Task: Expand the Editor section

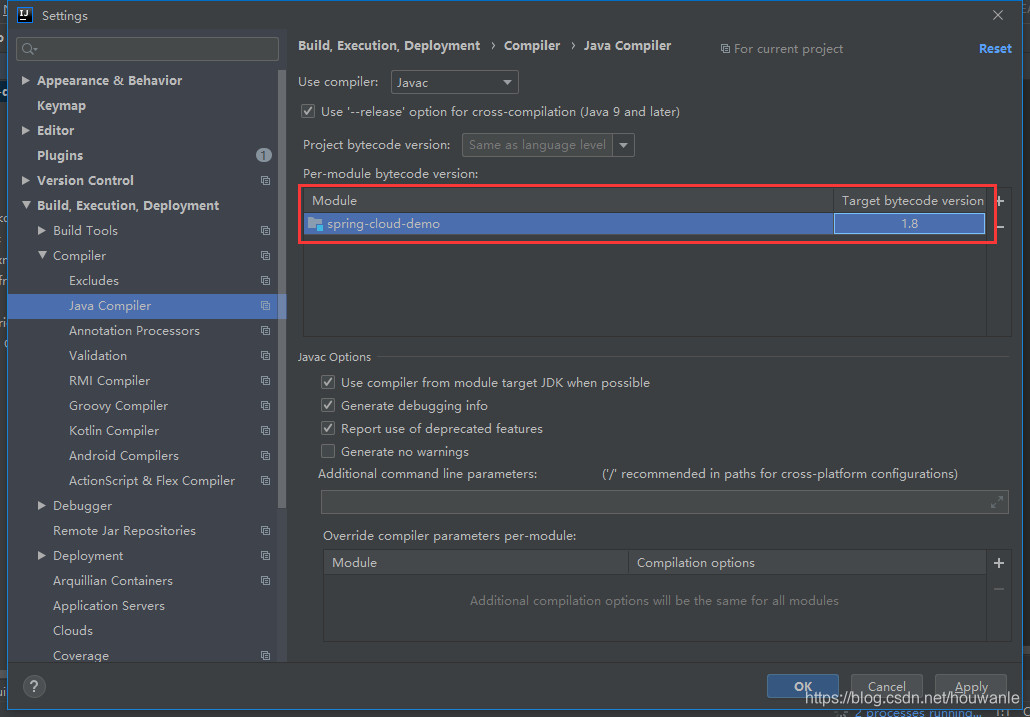Action: pyautogui.click(x=26, y=130)
